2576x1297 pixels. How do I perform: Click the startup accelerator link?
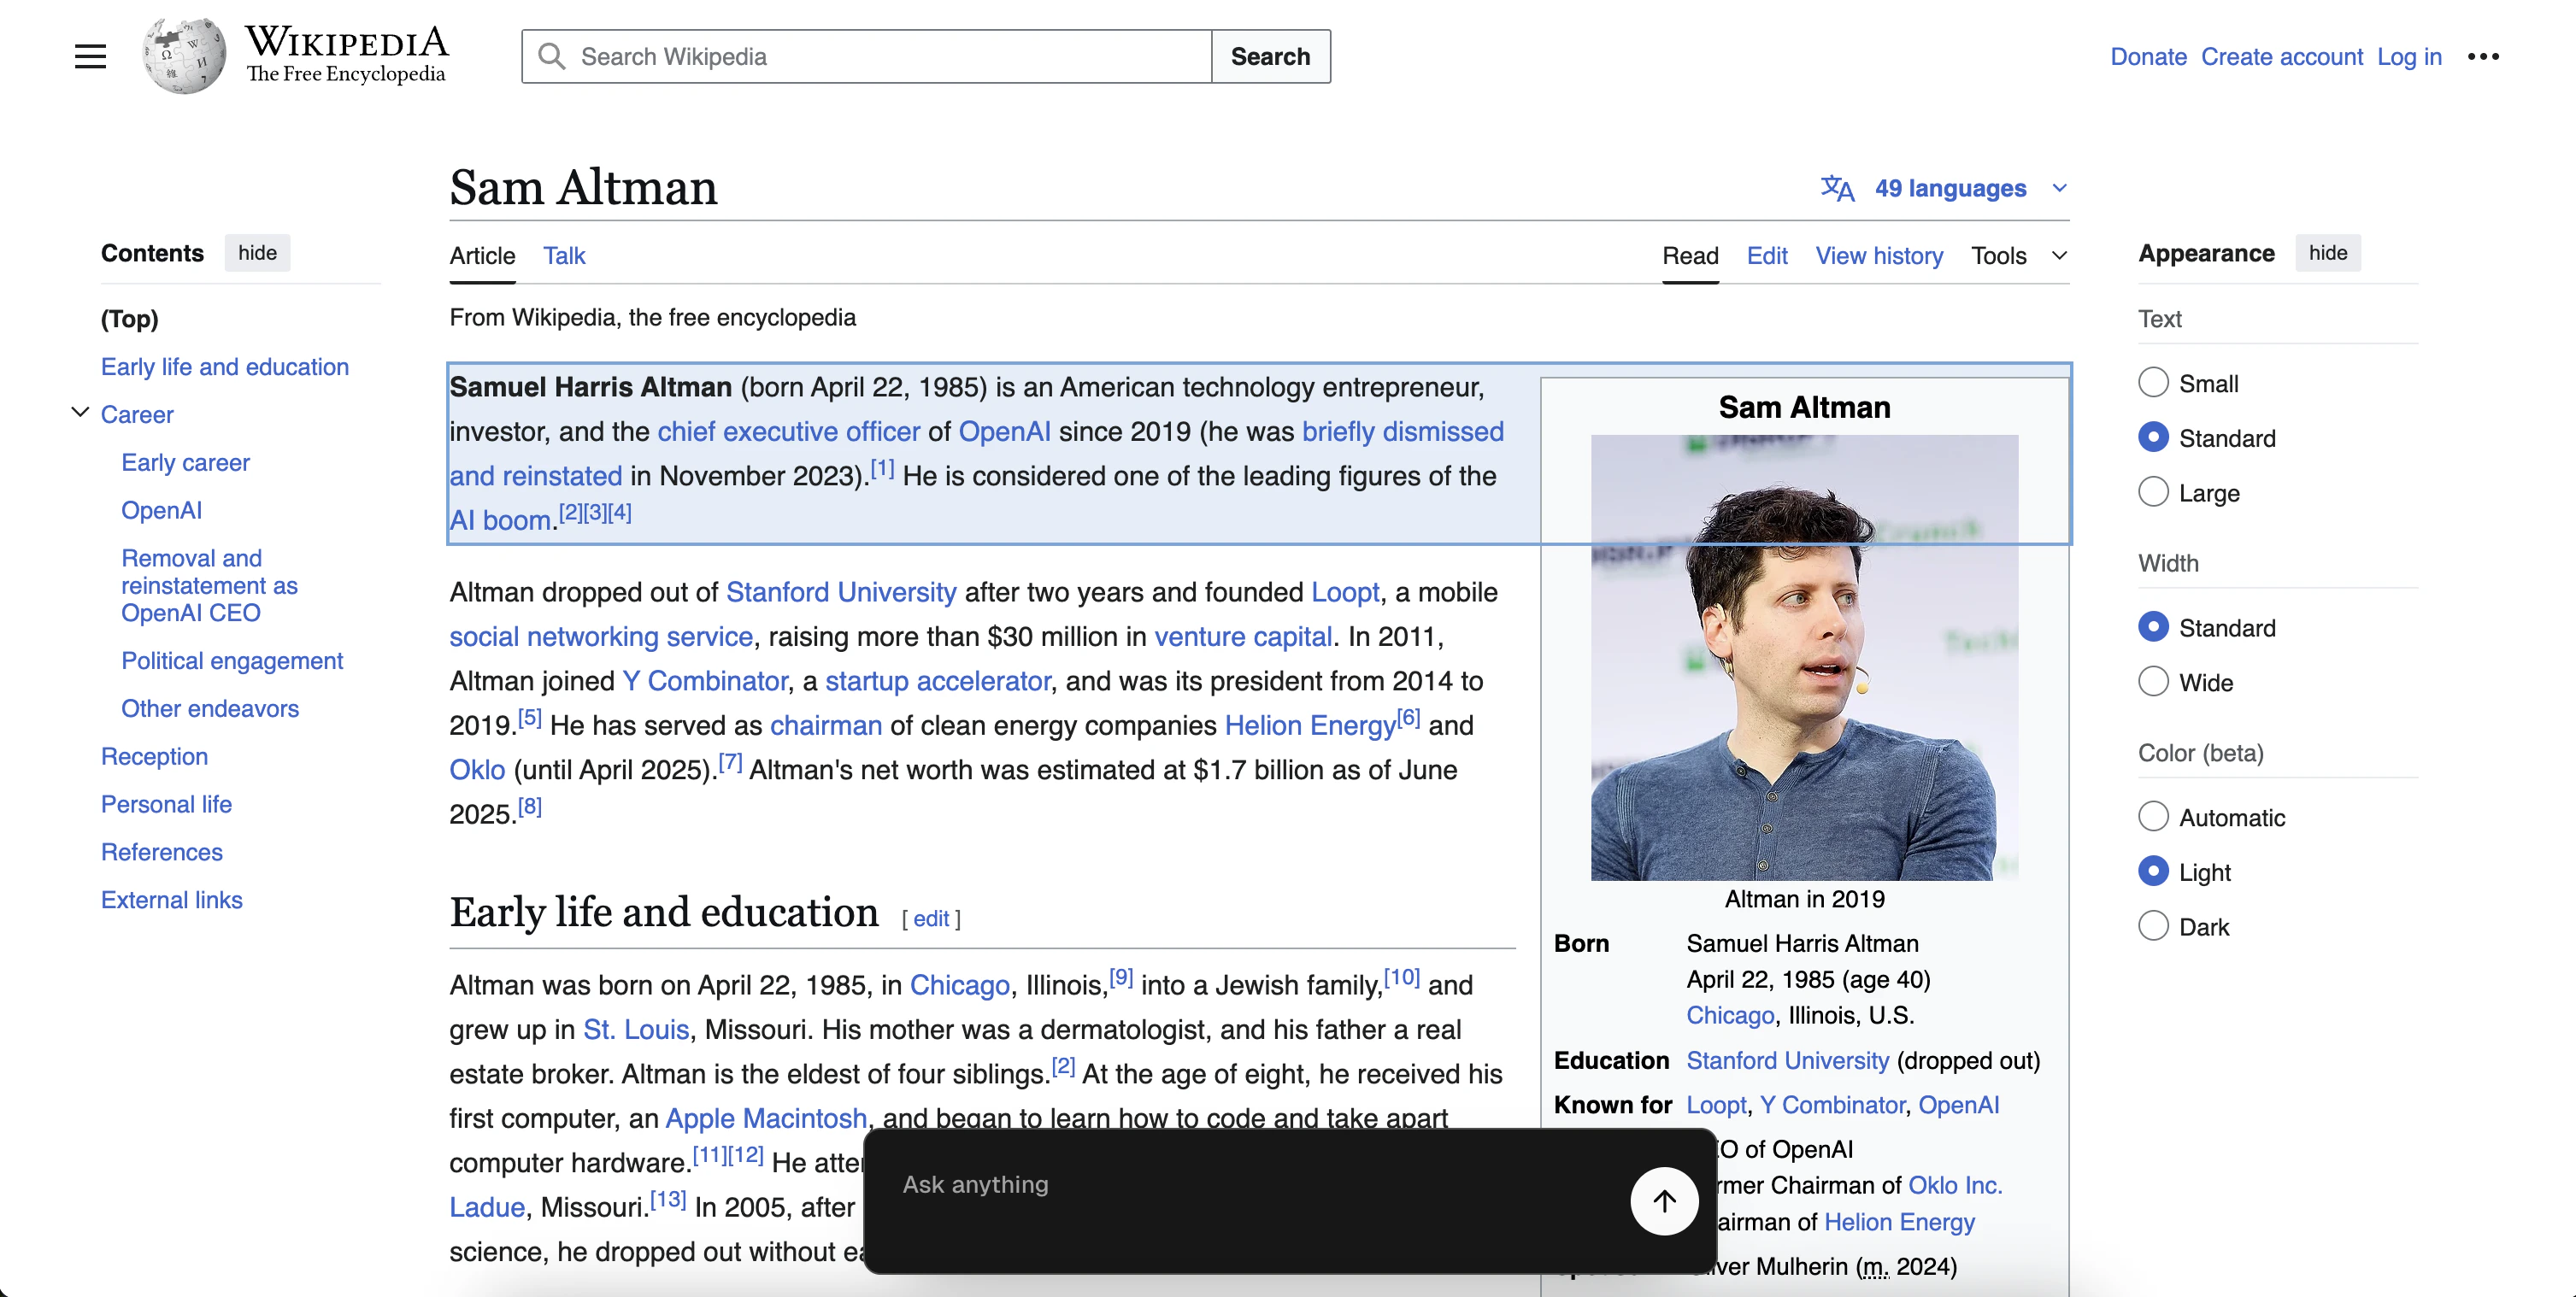938,682
